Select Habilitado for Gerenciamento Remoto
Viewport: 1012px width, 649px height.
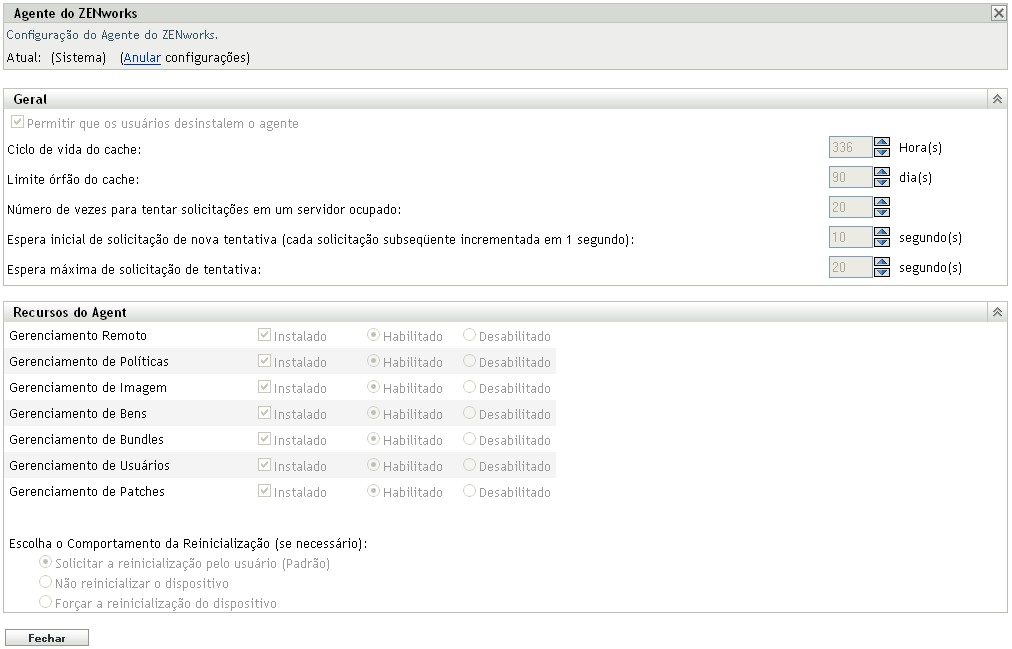[x=373, y=335]
